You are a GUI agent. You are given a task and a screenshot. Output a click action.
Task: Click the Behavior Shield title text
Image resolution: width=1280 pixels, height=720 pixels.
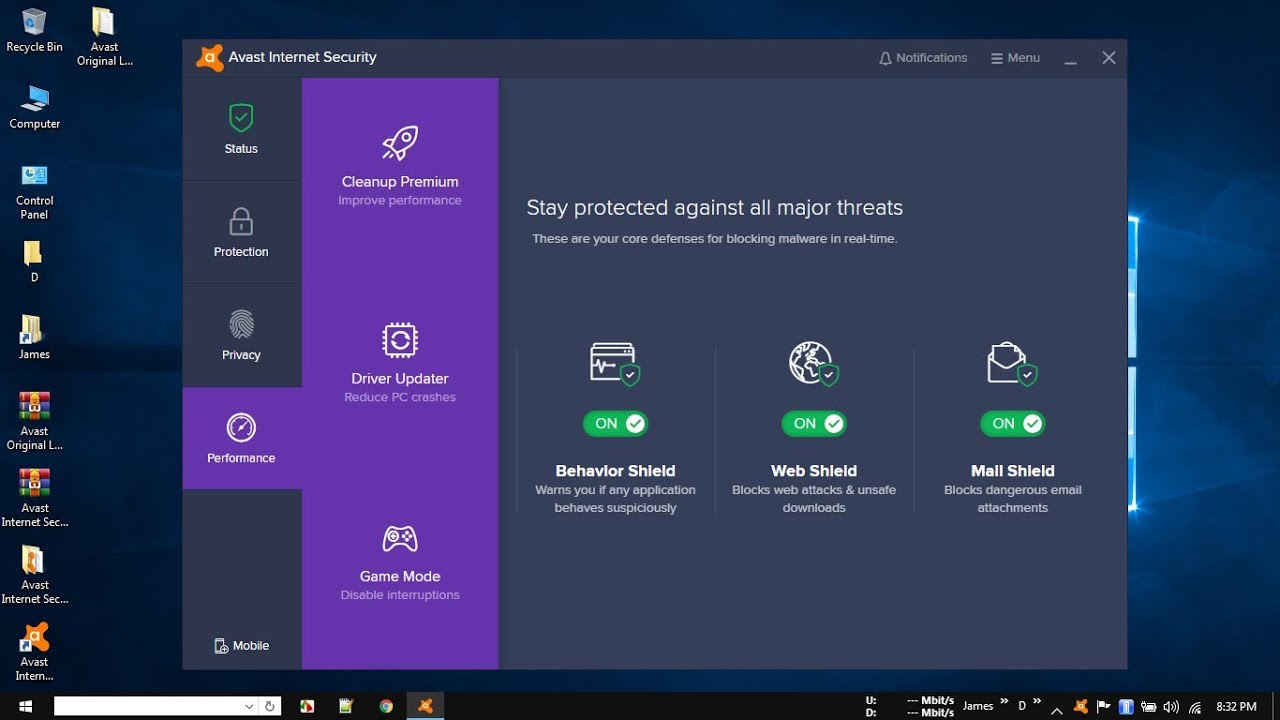[615, 471]
